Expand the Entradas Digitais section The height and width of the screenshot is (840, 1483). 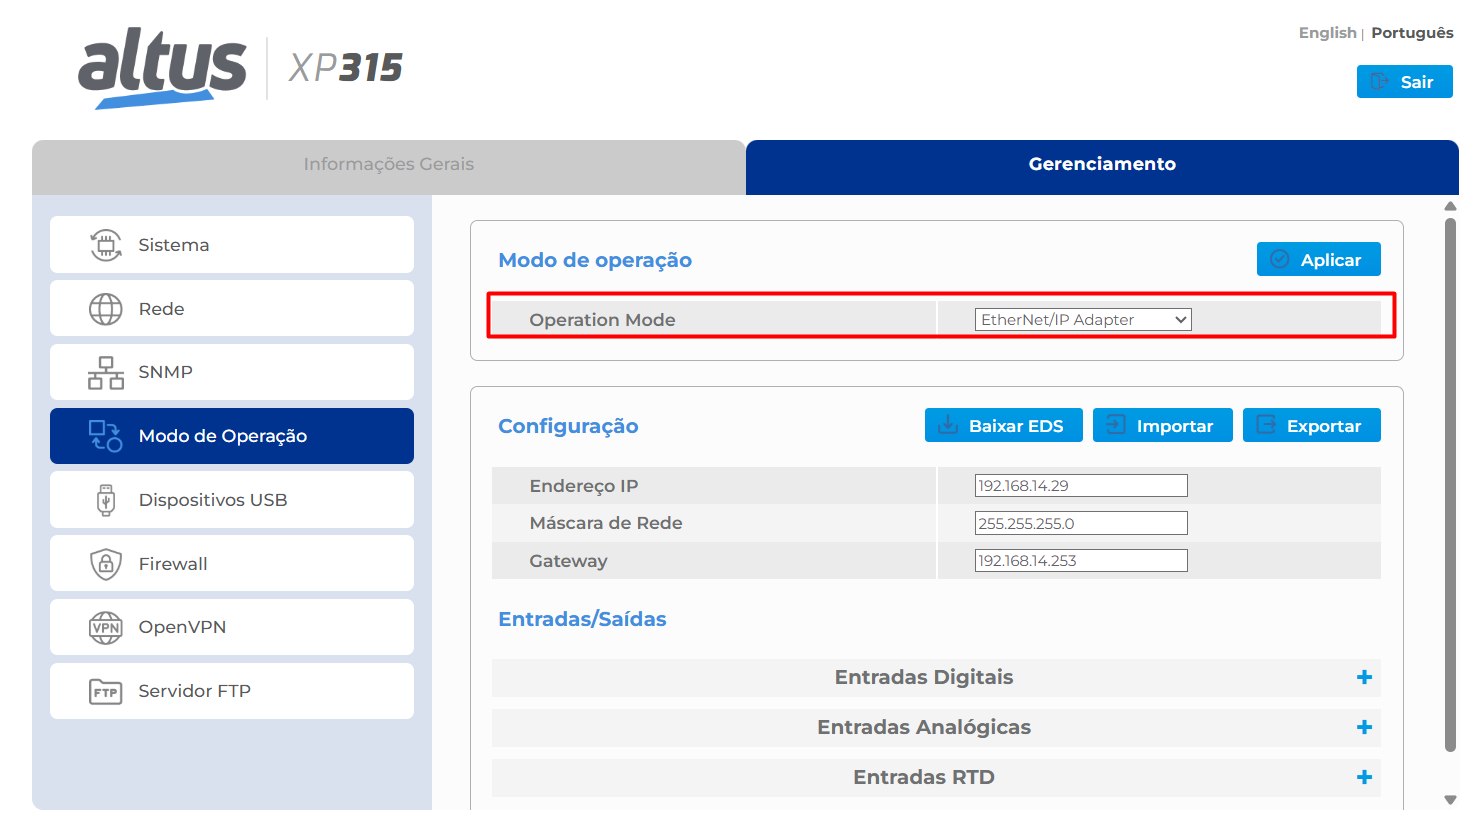pyautogui.click(x=1364, y=678)
